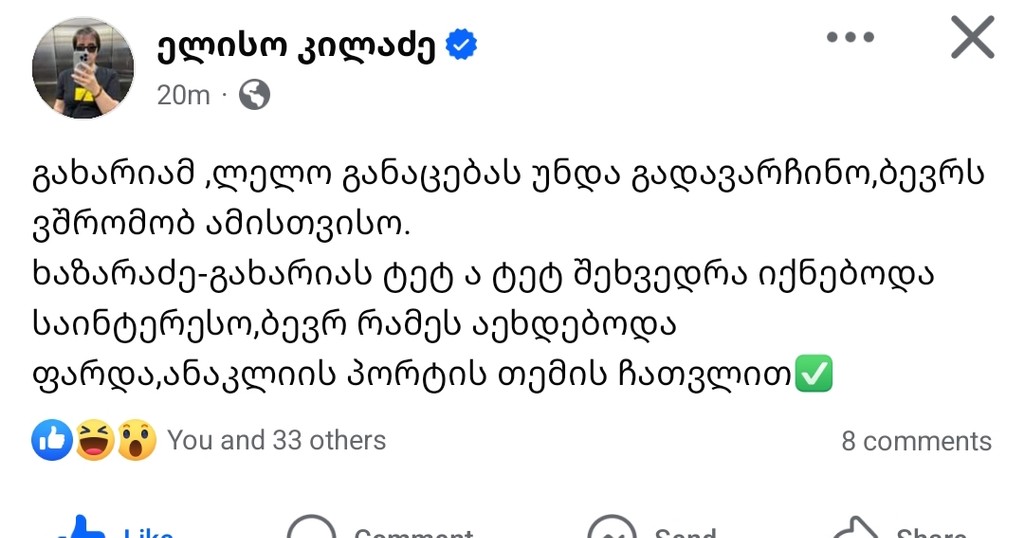Click the blue thumbs-up reaction icon
This screenshot has height=538, width=1024.
click(52, 440)
